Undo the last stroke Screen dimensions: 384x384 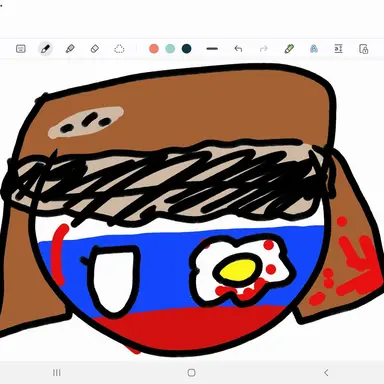point(238,49)
